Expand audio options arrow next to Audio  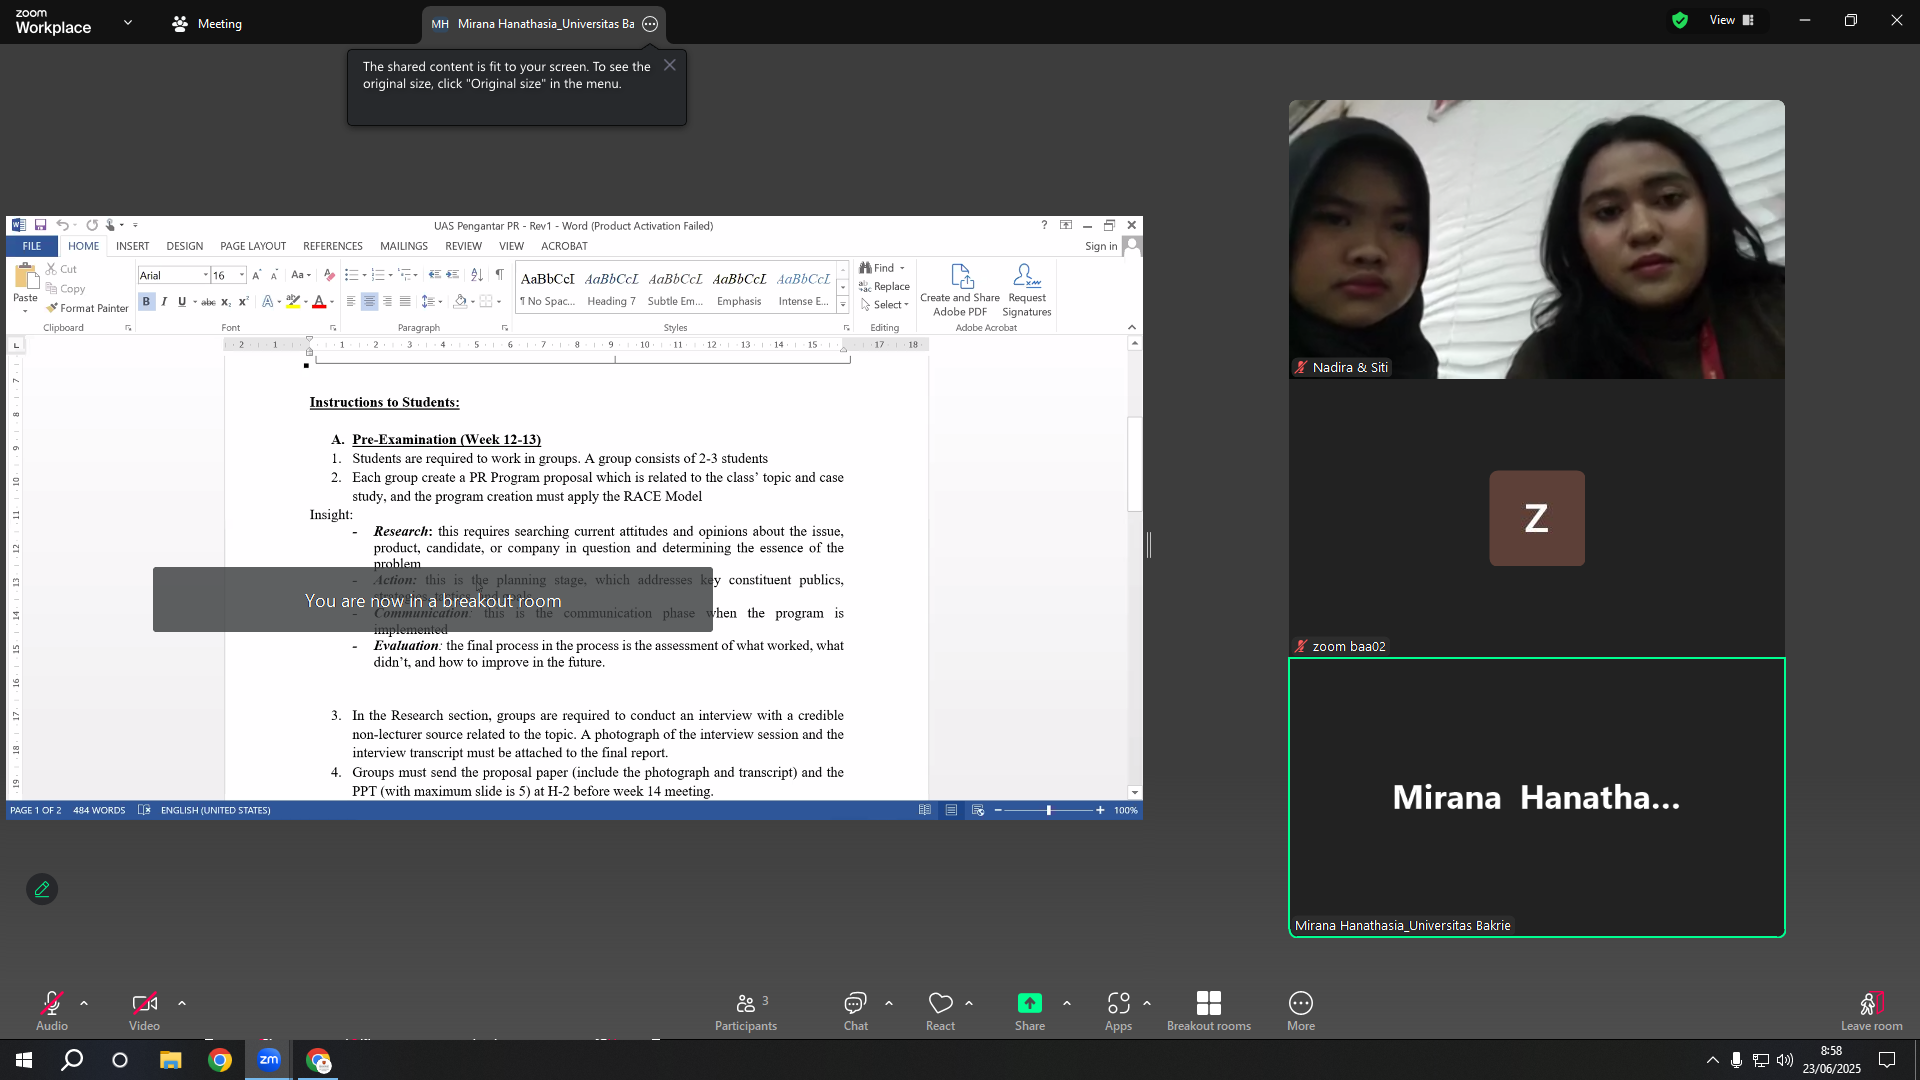84,1003
